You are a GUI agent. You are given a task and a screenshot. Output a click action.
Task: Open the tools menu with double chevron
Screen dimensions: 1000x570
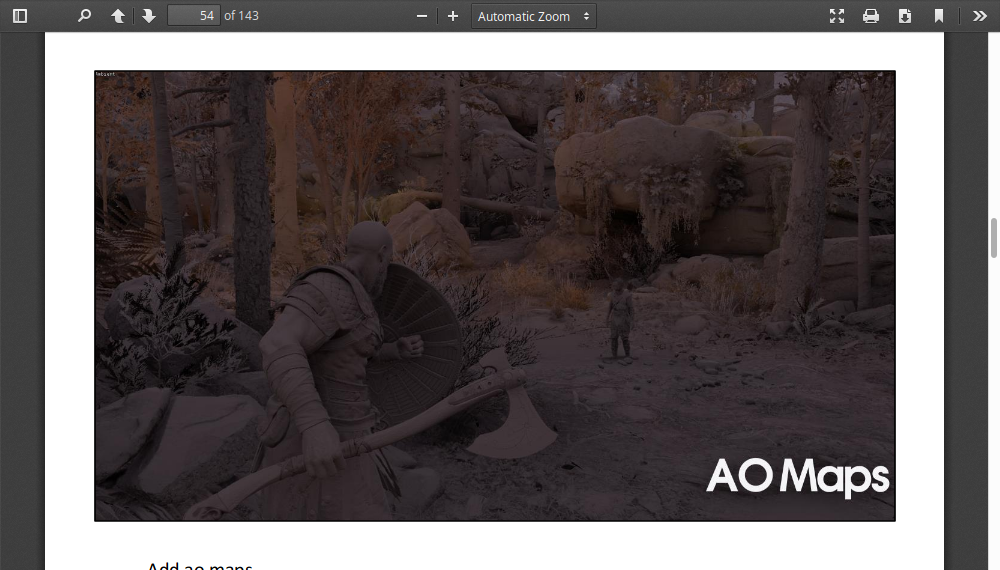(x=980, y=16)
